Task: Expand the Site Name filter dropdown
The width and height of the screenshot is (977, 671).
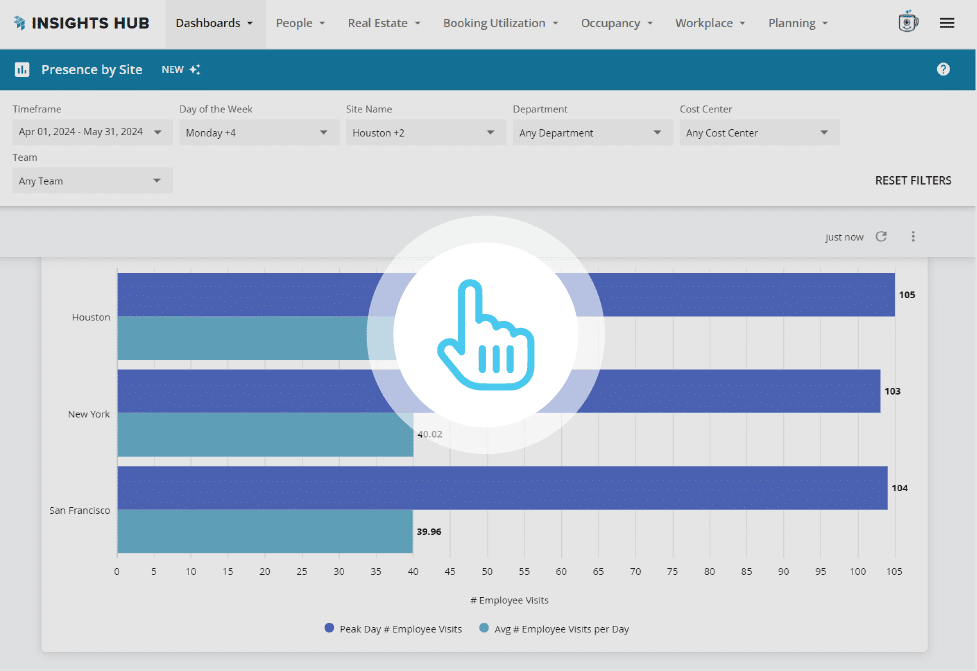Action: [x=426, y=132]
